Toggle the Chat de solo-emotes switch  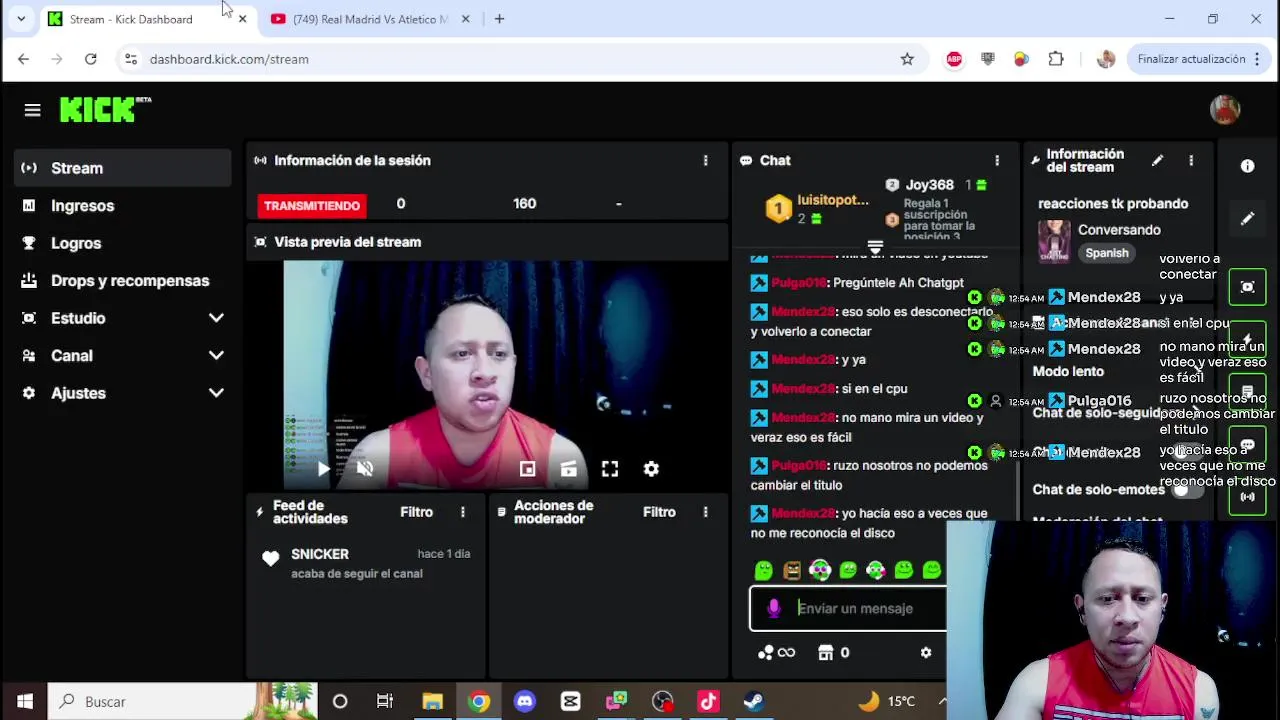coord(1187,489)
